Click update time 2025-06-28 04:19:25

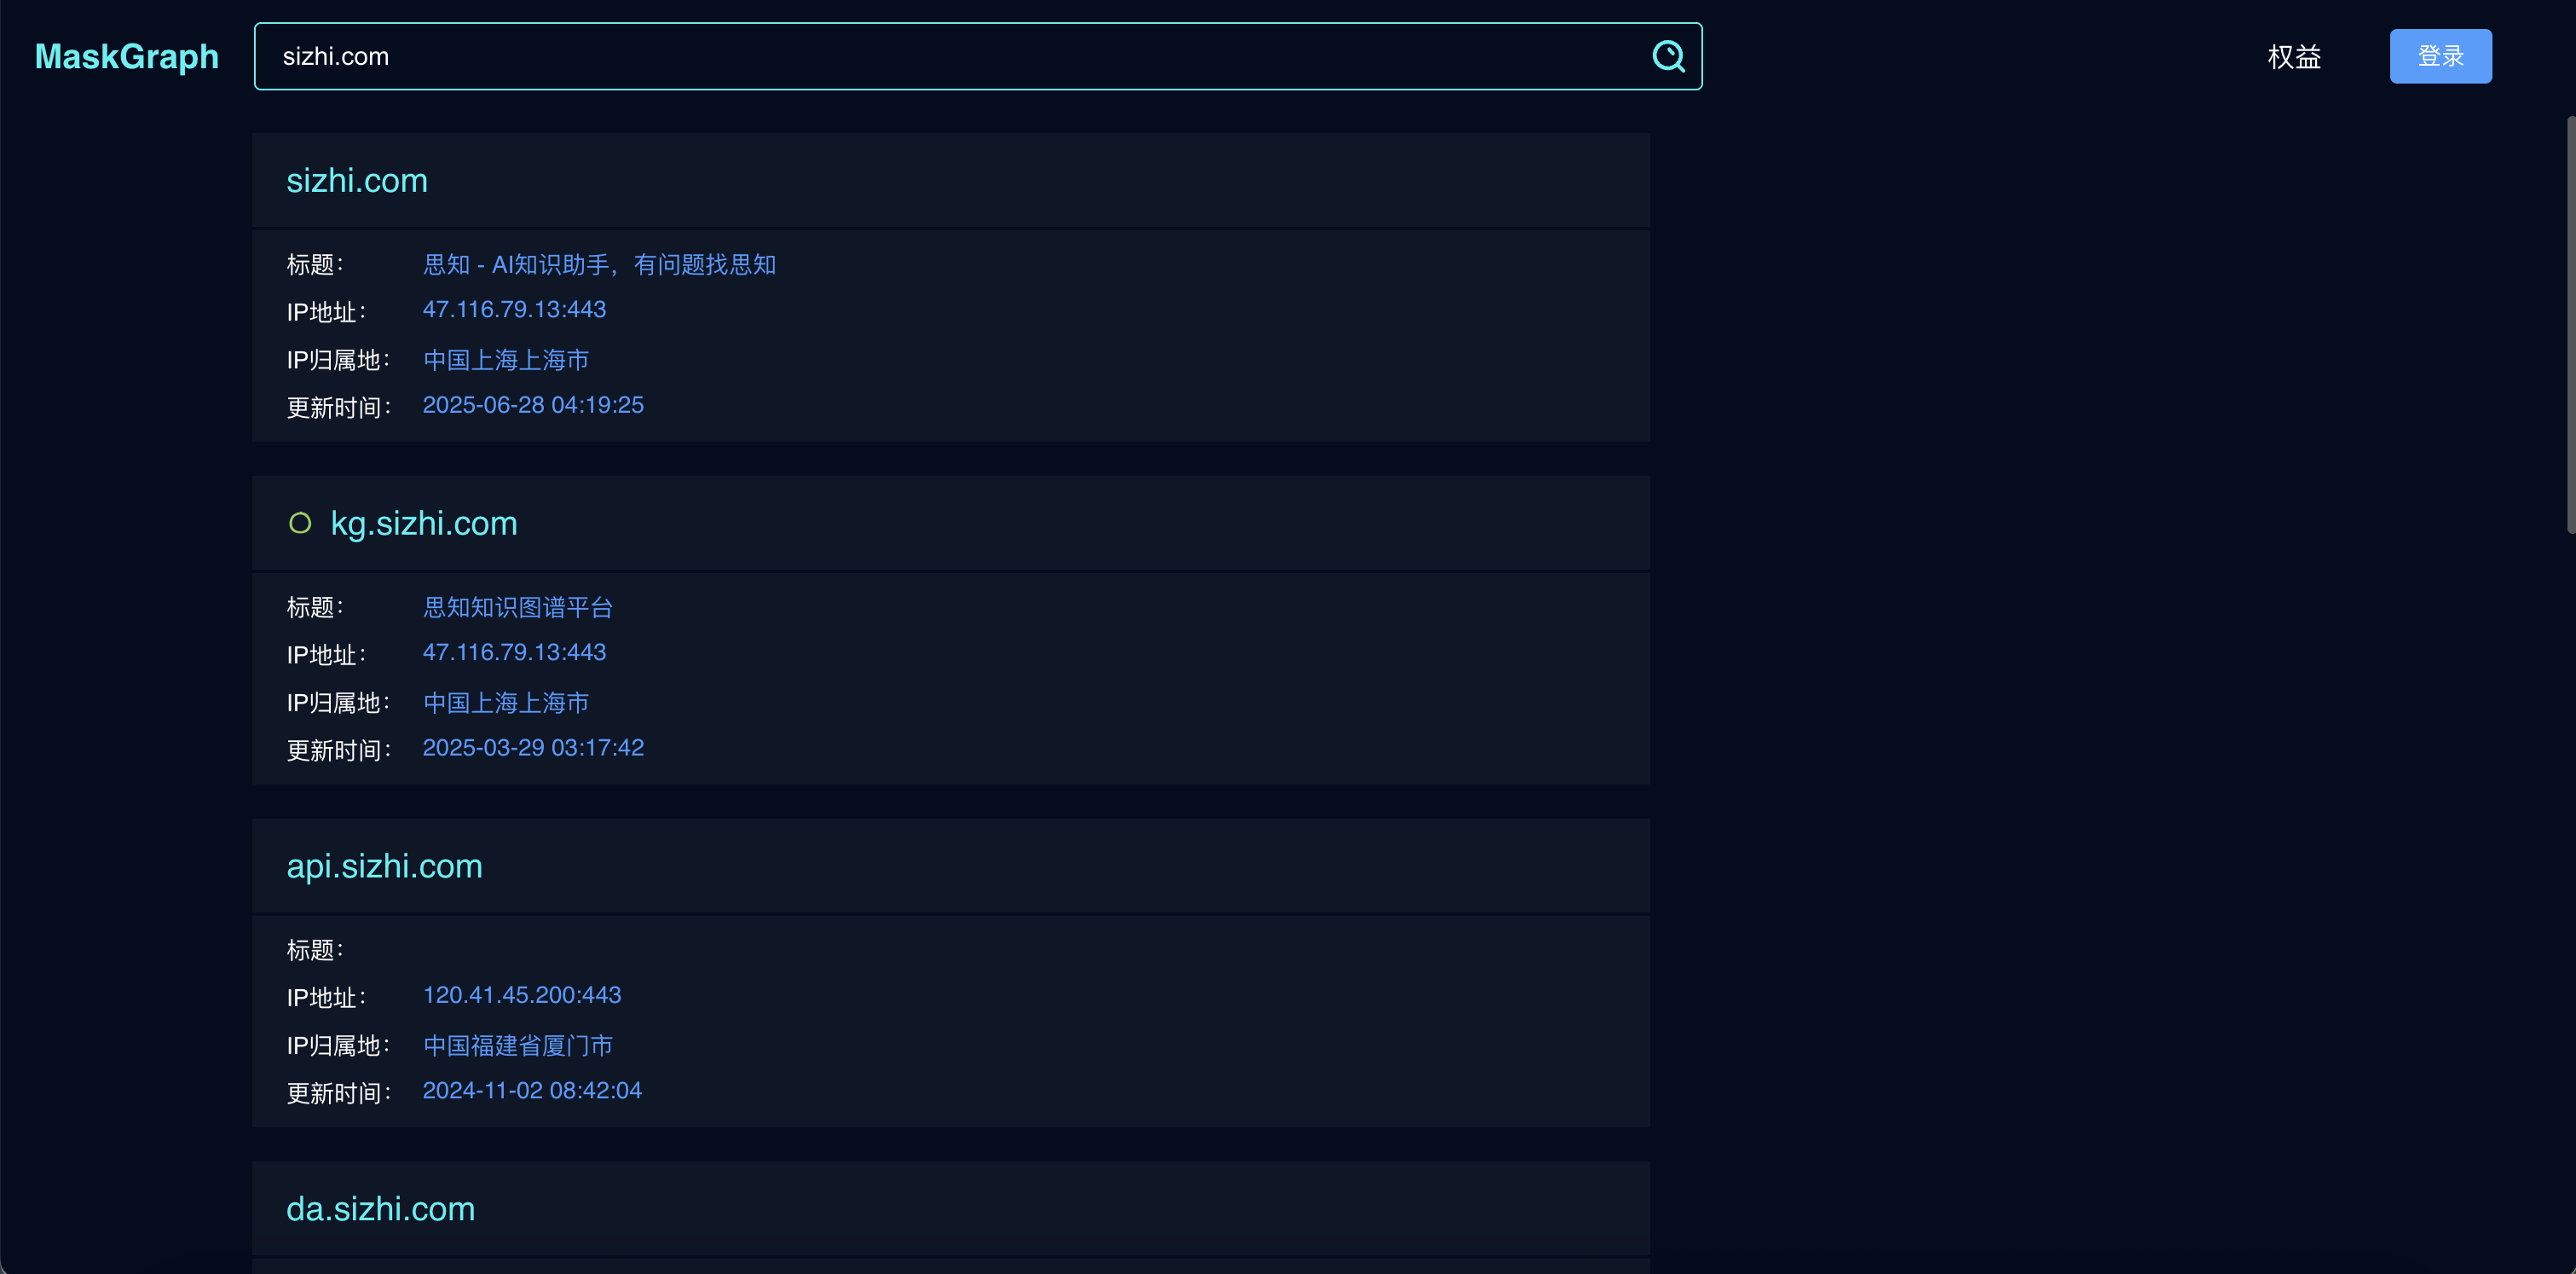pyautogui.click(x=533, y=405)
